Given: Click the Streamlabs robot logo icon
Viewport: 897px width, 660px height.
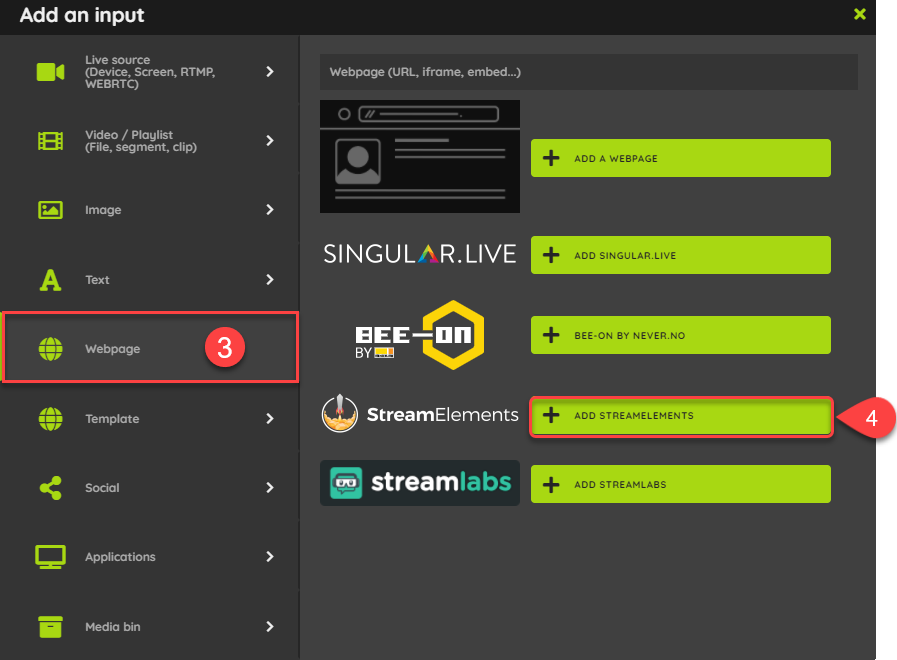Looking at the screenshot, I should [346, 483].
